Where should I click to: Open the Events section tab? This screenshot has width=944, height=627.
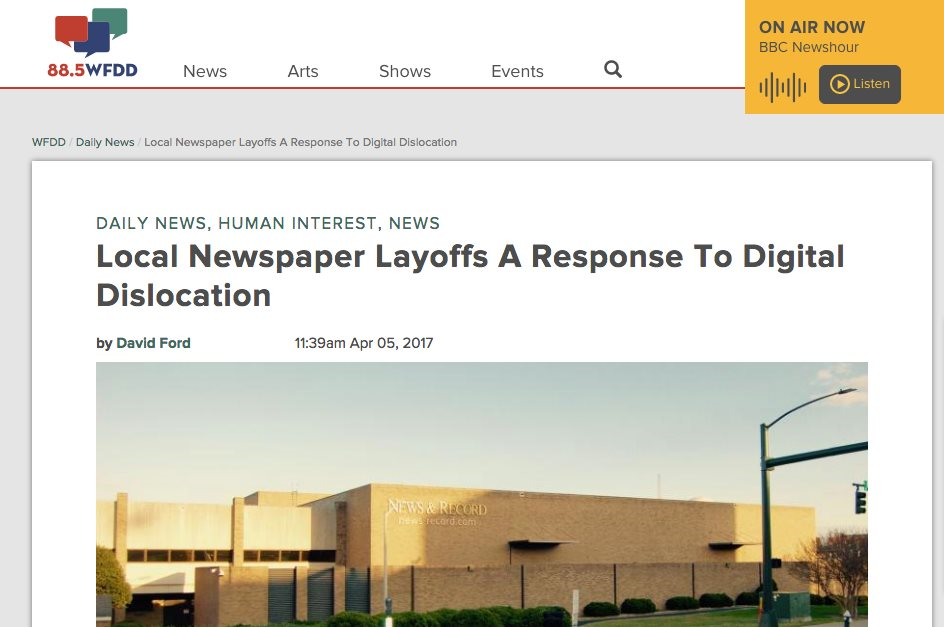coord(516,71)
